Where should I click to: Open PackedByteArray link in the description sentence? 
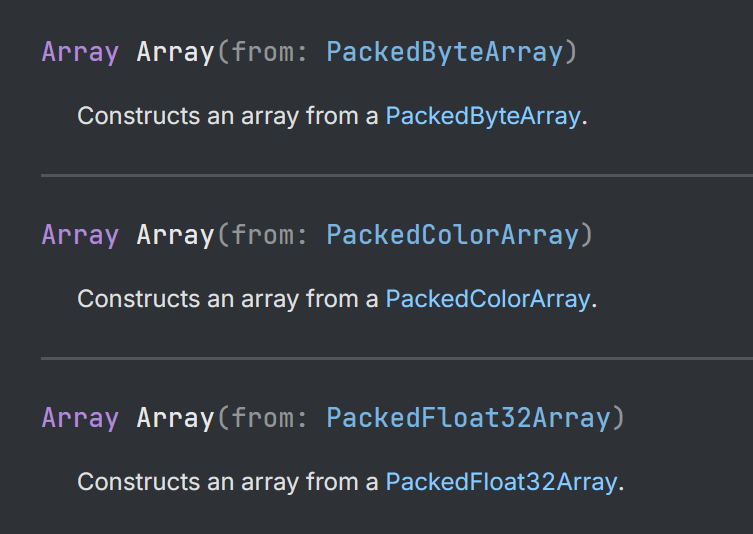(482, 116)
